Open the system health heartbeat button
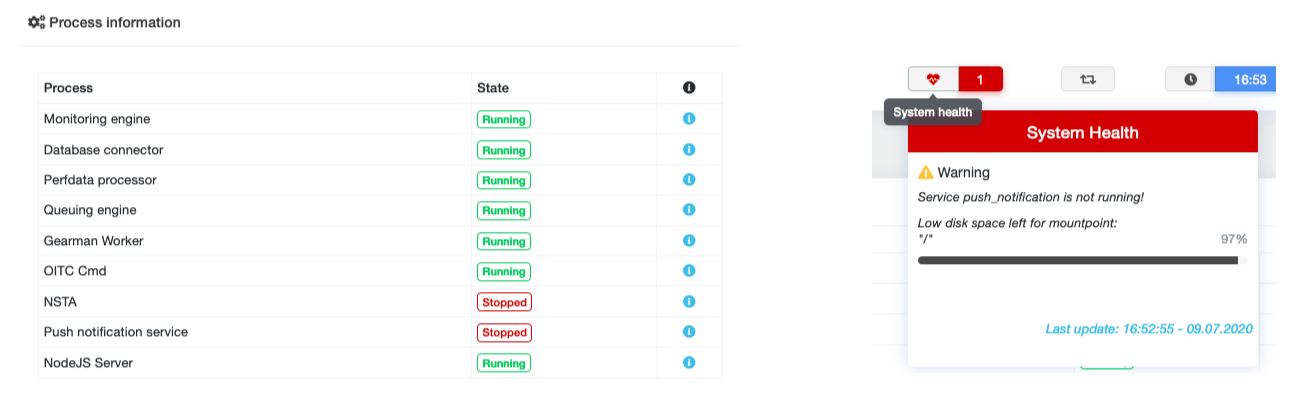Viewport: 1301px width, 402px height. pos(933,79)
